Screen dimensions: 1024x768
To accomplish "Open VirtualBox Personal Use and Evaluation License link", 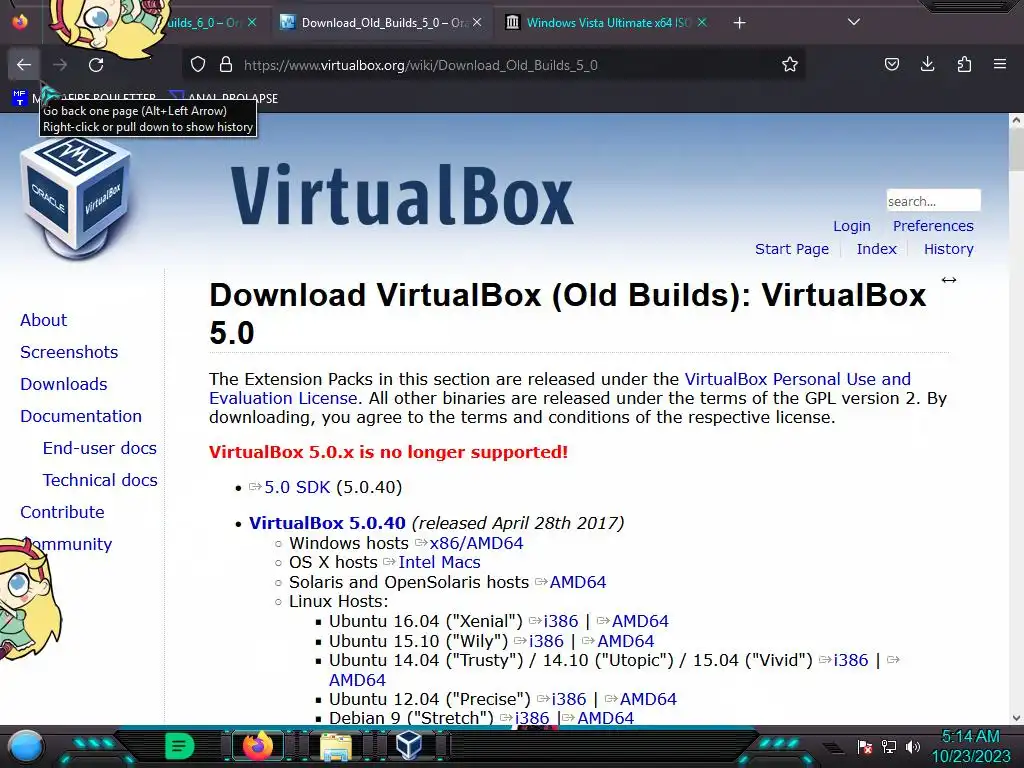I will pyautogui.click(x=560, y=389).
